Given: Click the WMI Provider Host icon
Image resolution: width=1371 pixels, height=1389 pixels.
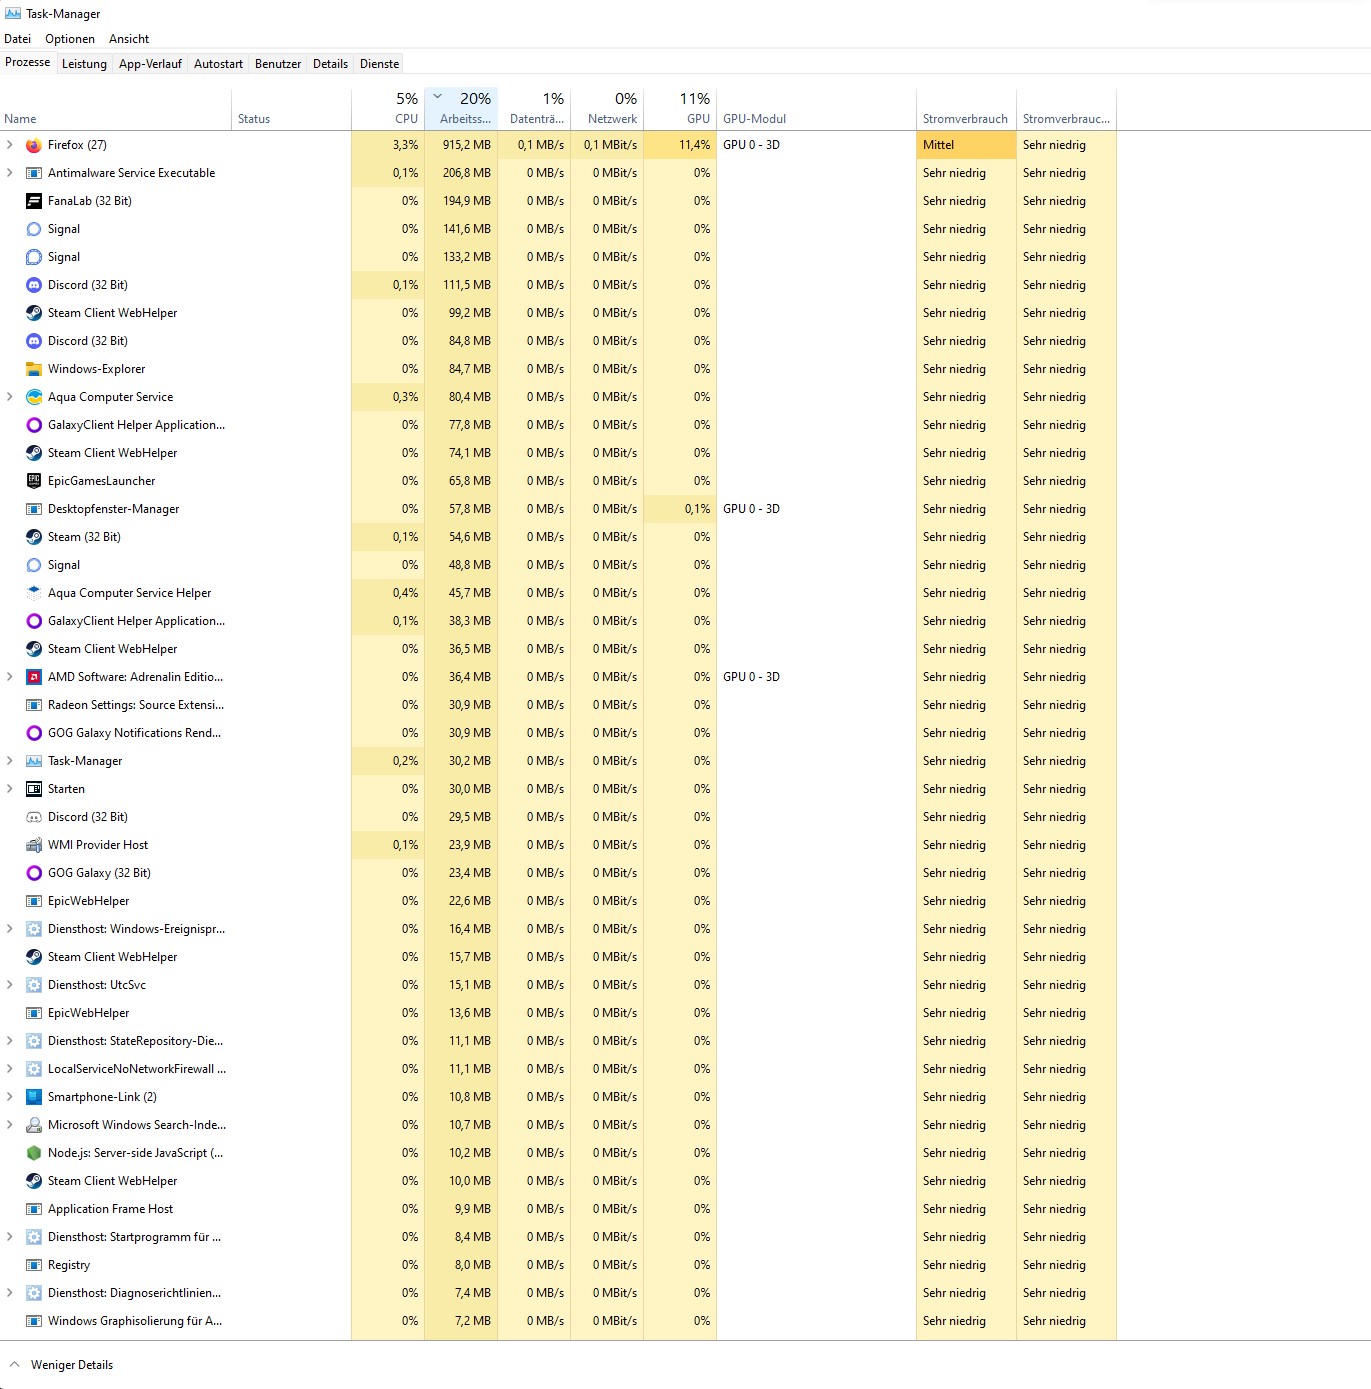Looking at the screenshot, I should click(x=34, y=845).
